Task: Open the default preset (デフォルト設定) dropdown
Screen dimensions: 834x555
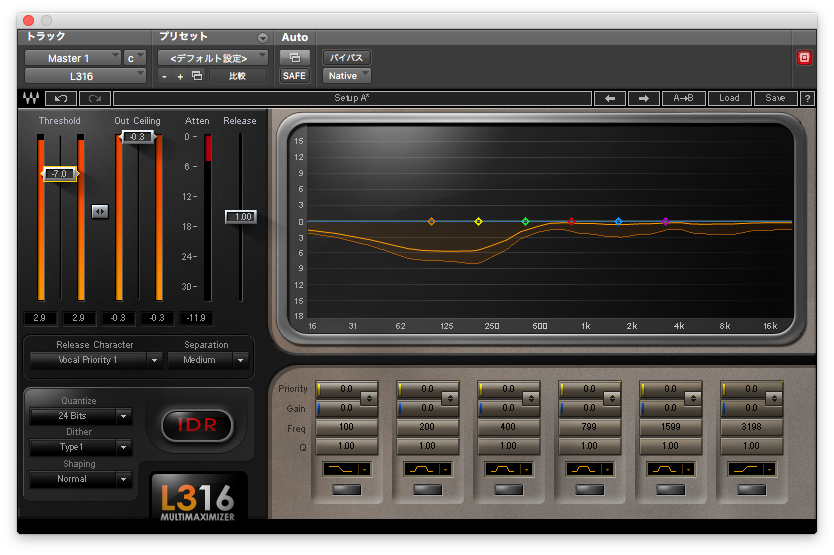Action: pyautogui.click(x=213, y=58)
